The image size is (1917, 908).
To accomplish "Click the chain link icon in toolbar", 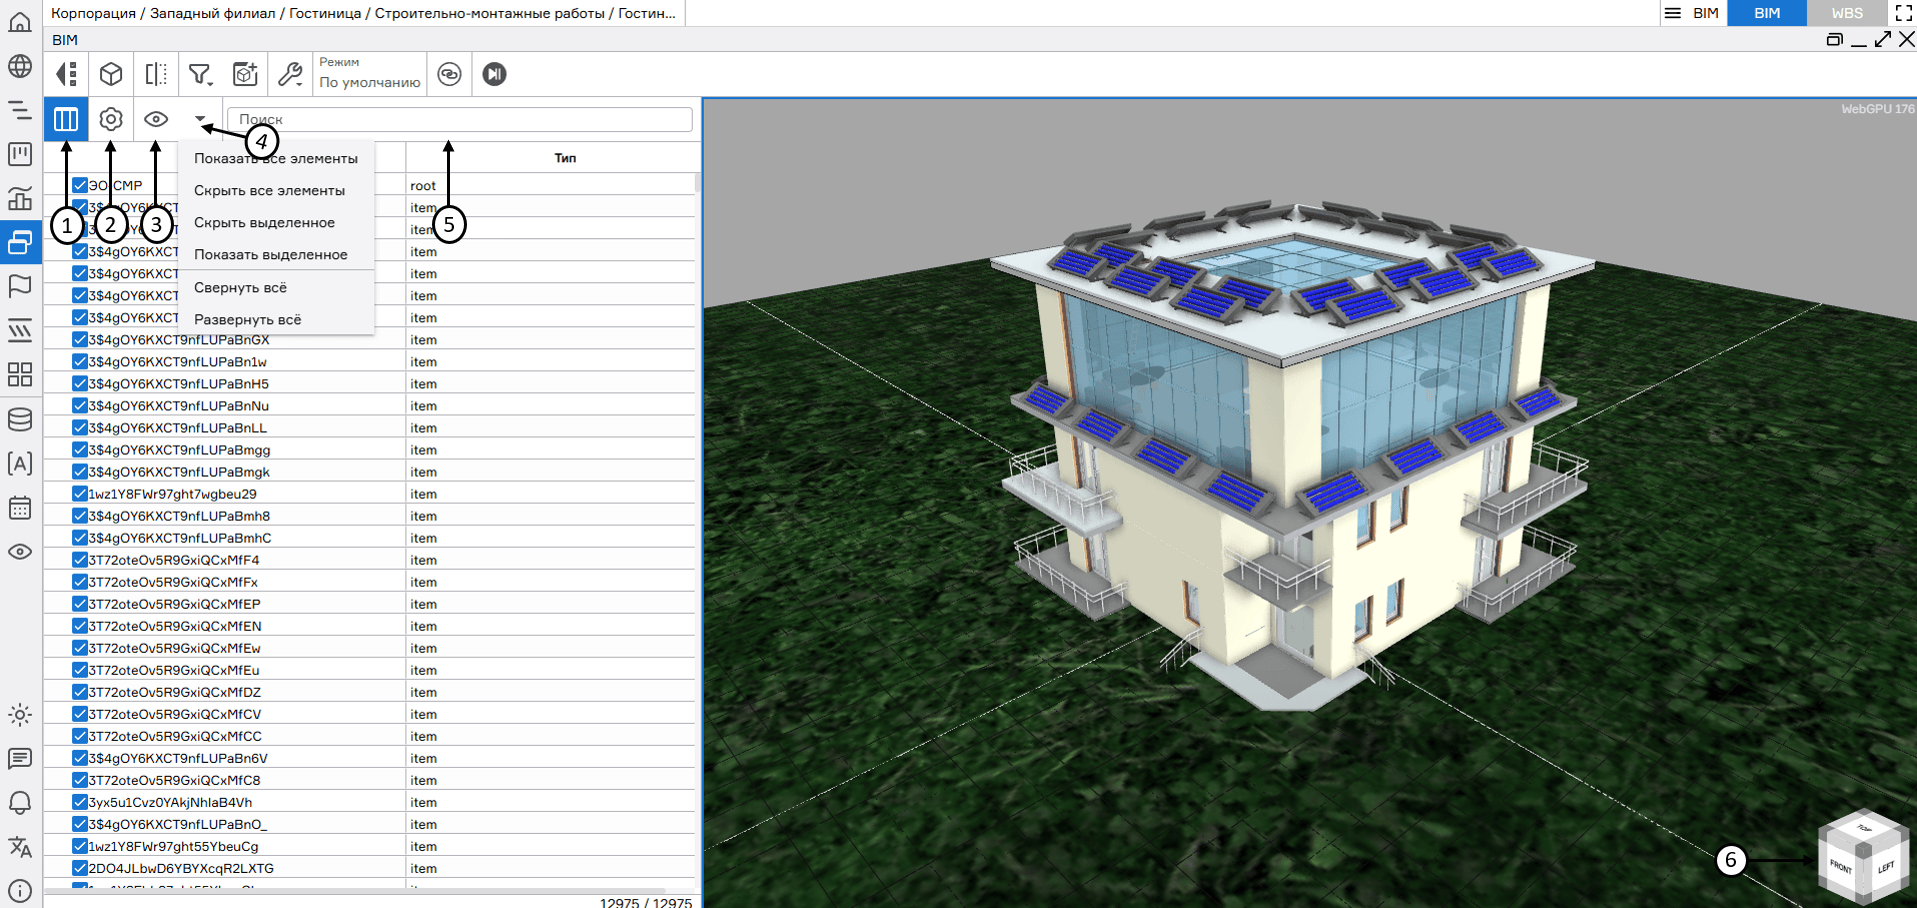I will point(450,74).
